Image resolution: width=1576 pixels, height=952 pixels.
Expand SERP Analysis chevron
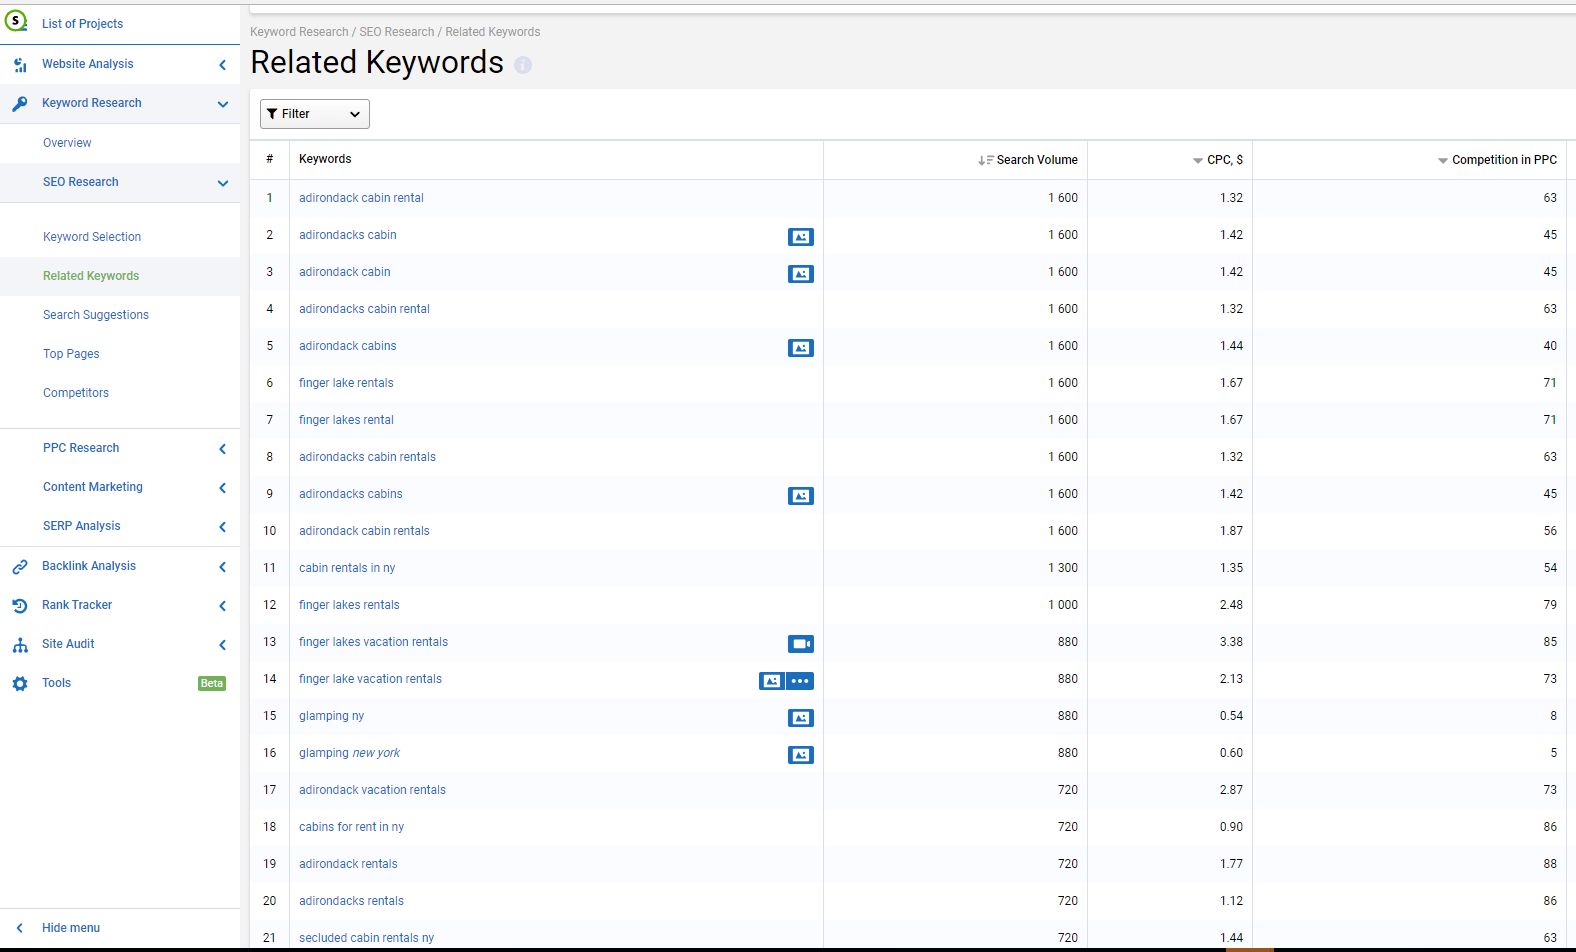pyautogui.click(x=222, y=527)
